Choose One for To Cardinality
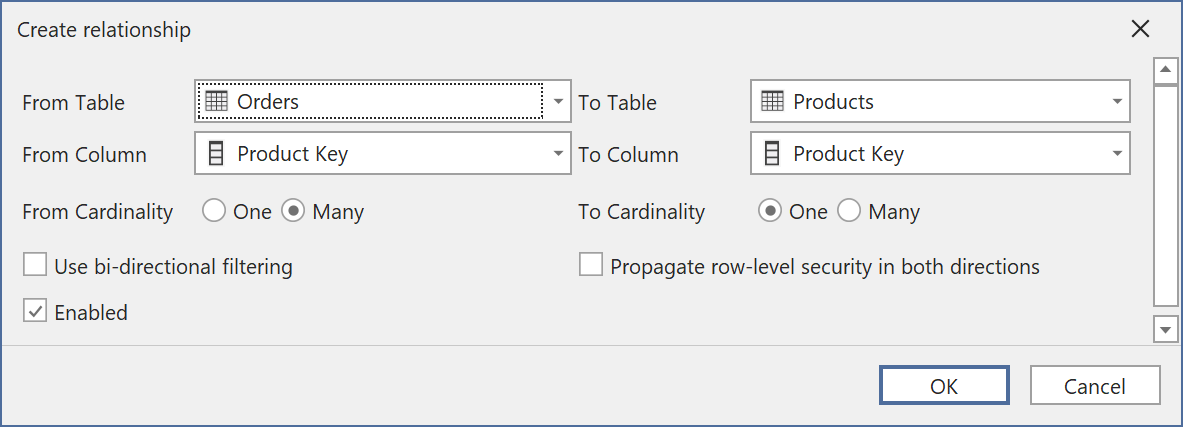Screen dimensions: 1183x427 (x=769, y=212)
